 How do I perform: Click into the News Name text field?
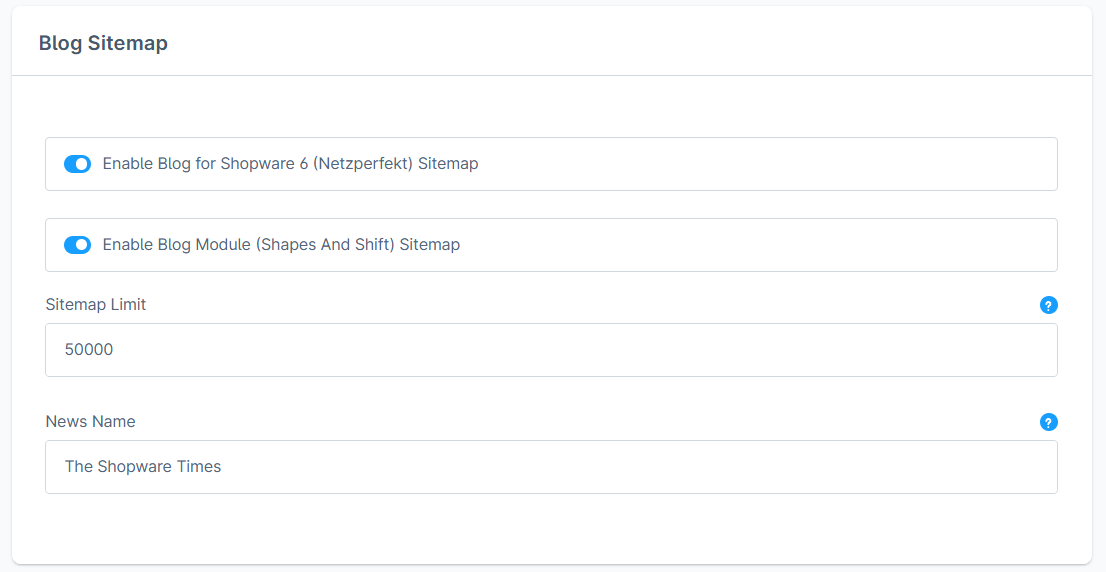[551, 467]
